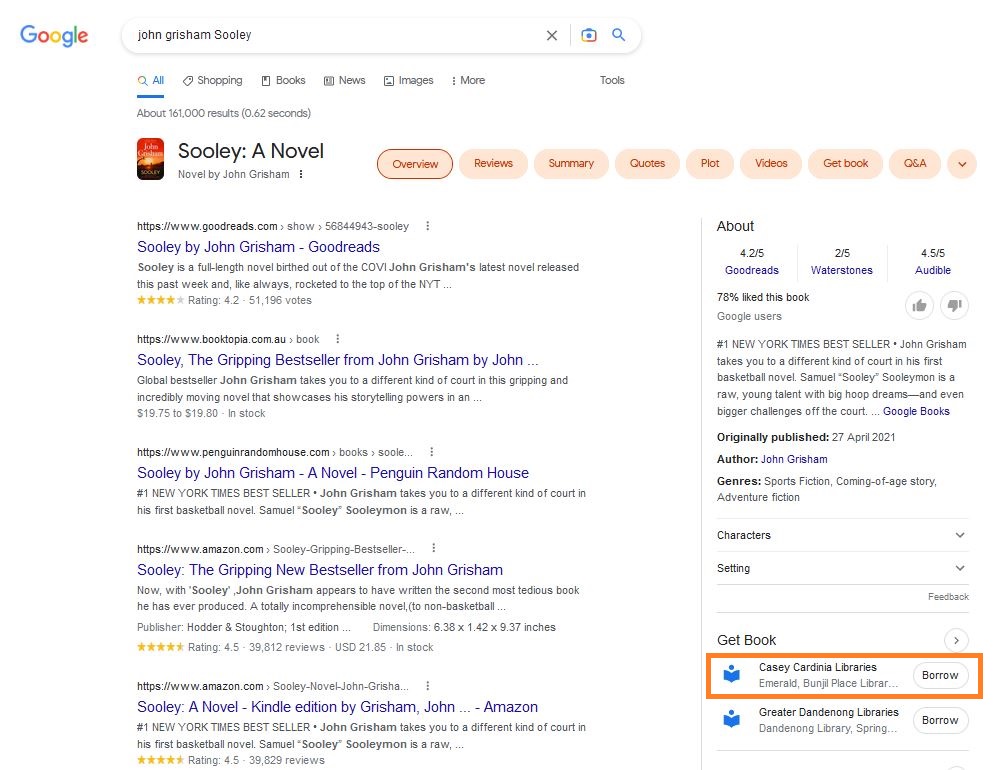
Task: Open the John Grisham author link
Action: coord(794,459)
